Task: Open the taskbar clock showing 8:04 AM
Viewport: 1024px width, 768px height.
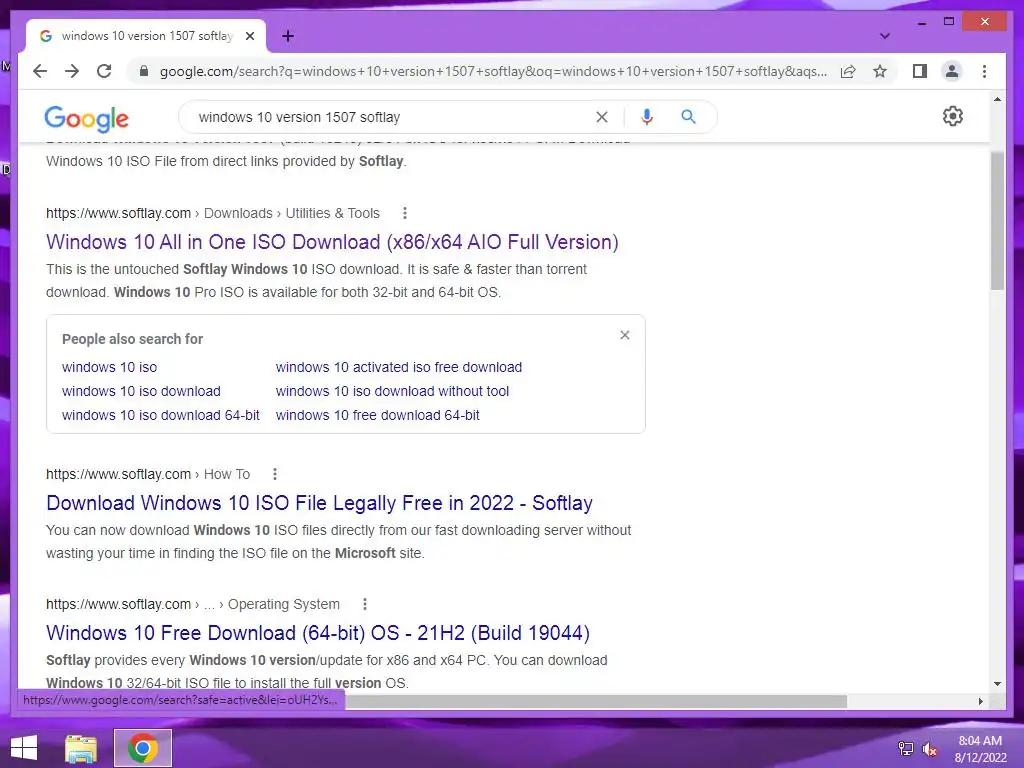Action: coord(980,749)
